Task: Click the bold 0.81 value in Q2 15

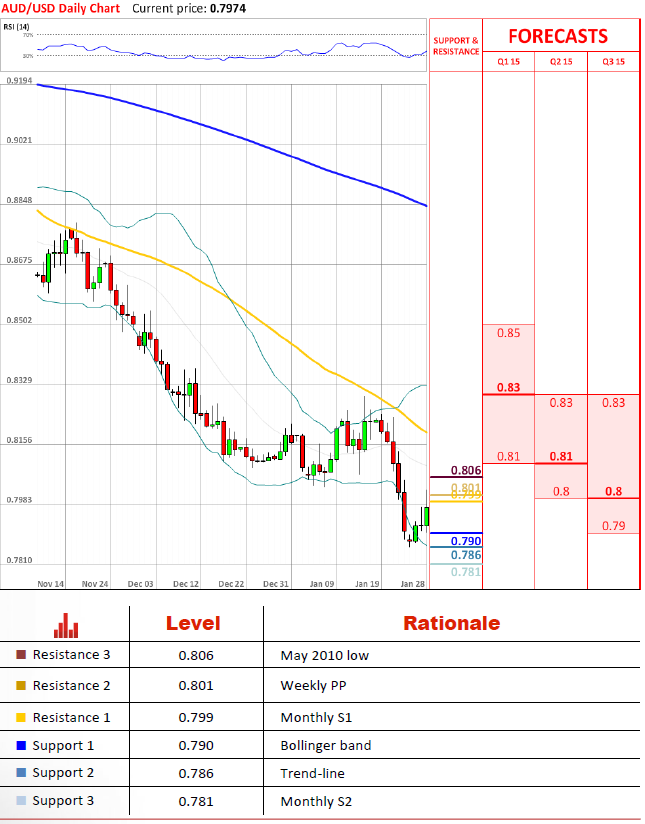Action: (x=561, y=456)
